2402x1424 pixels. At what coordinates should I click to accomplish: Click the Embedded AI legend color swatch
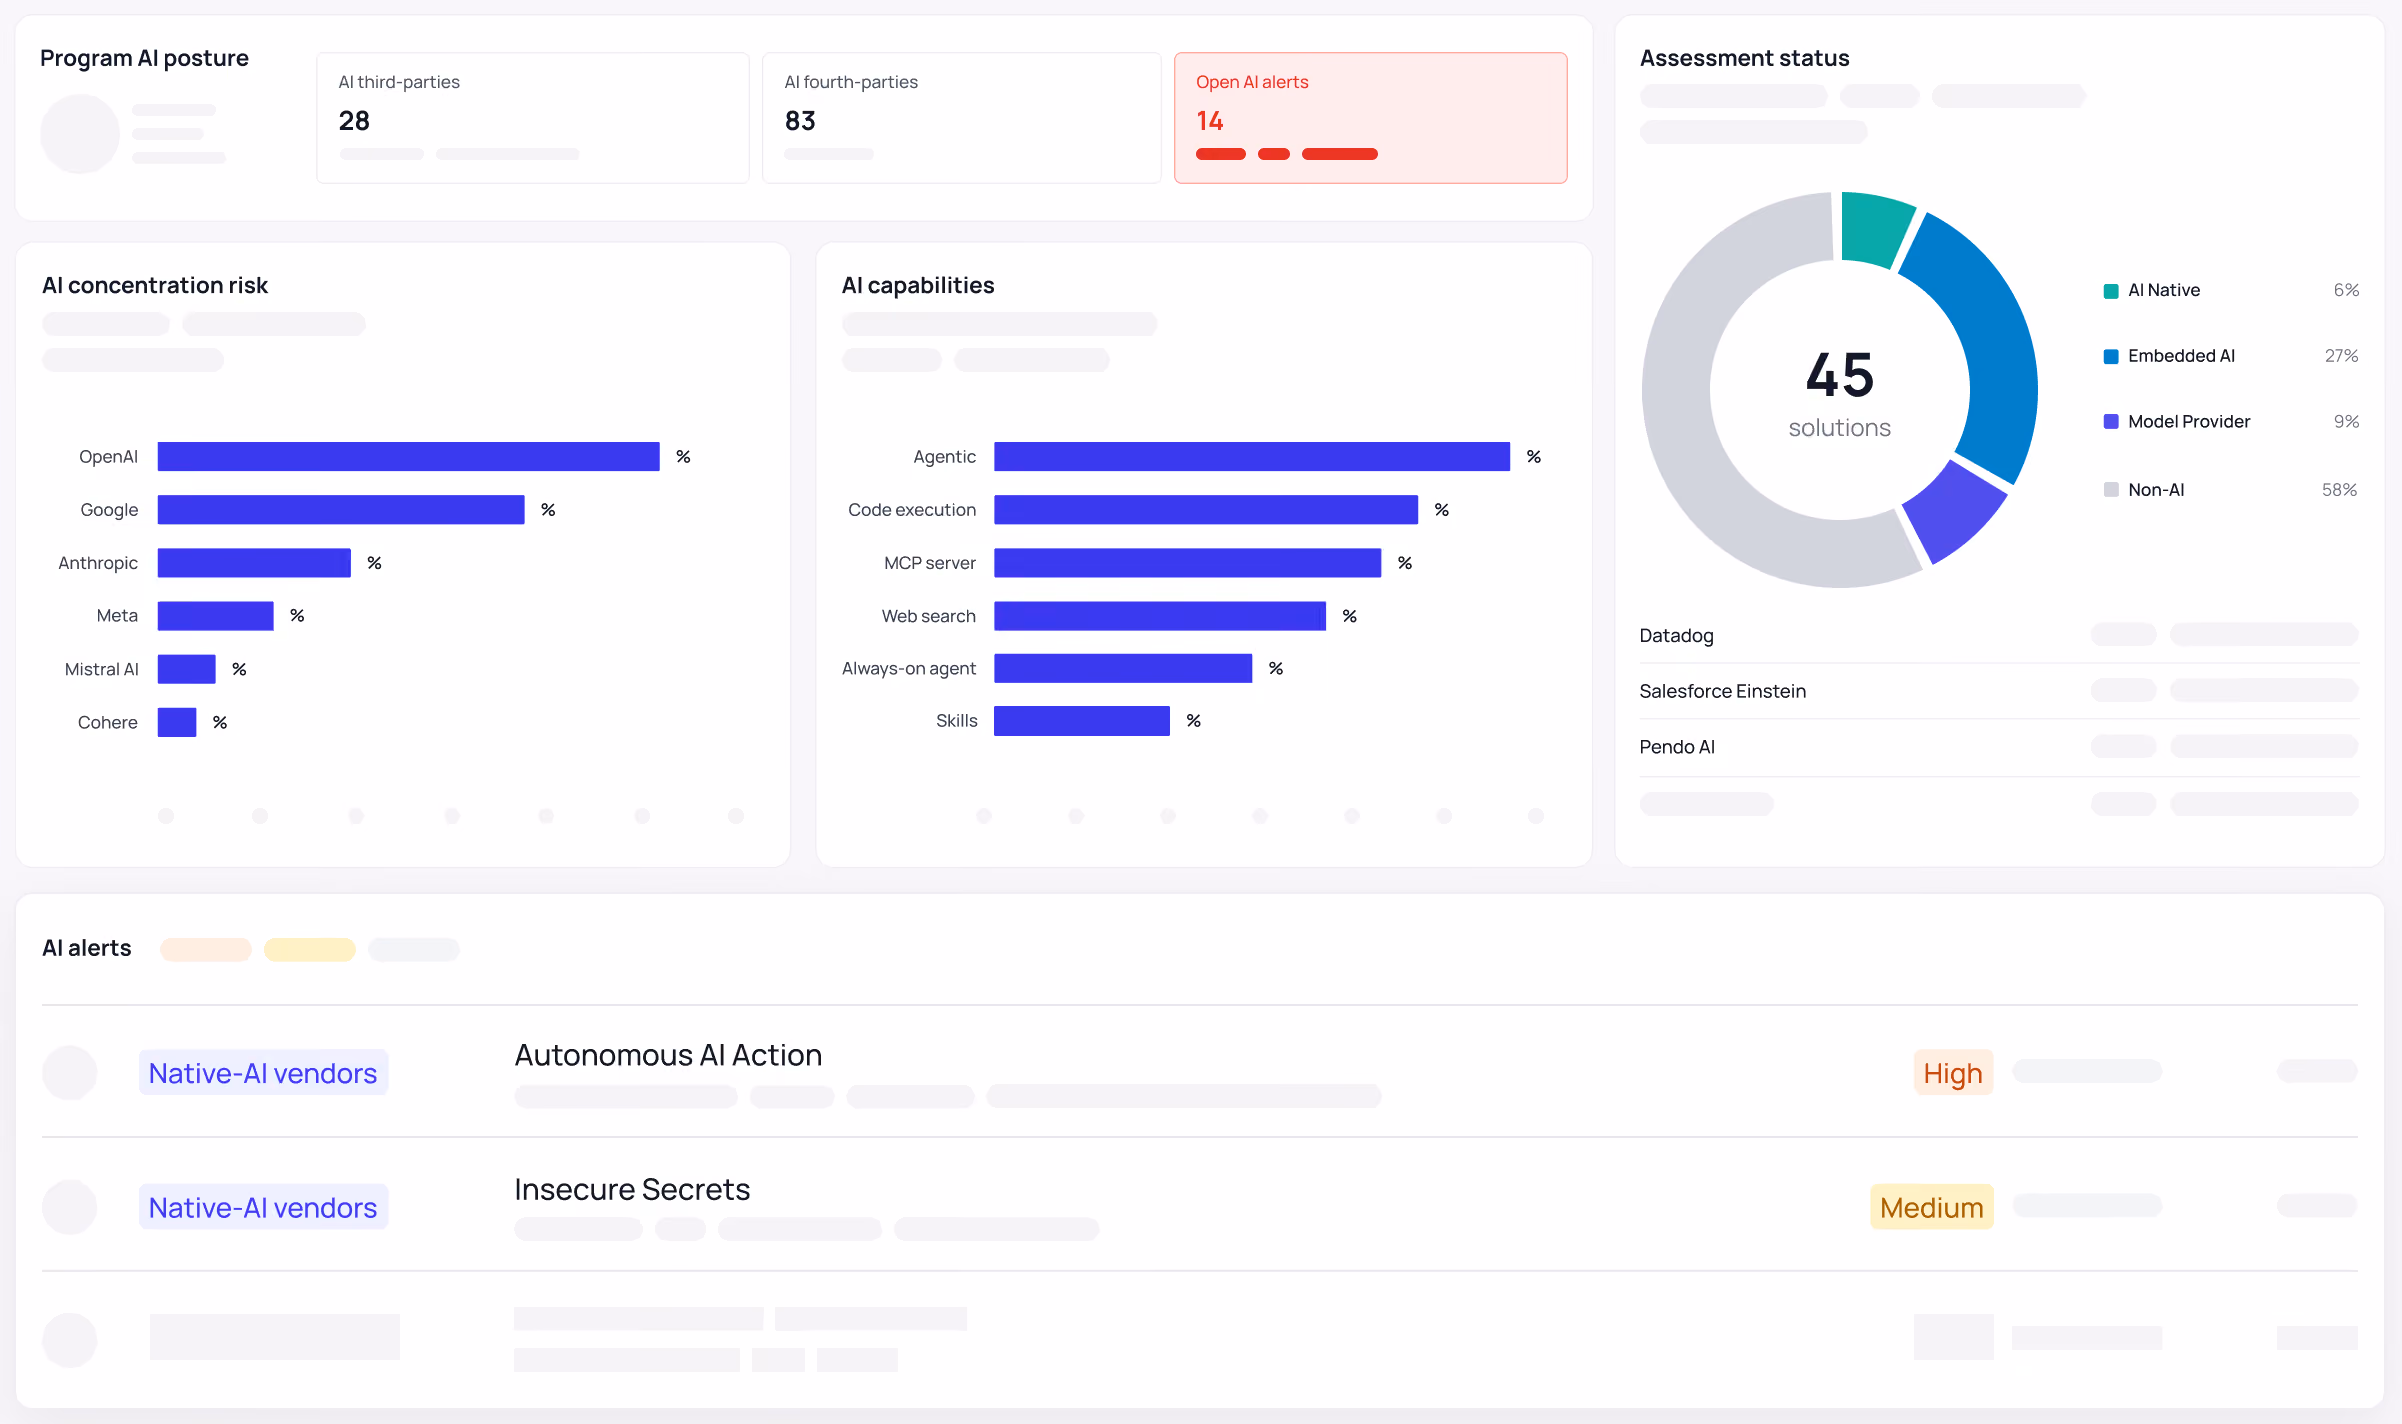click(2111, 357)
